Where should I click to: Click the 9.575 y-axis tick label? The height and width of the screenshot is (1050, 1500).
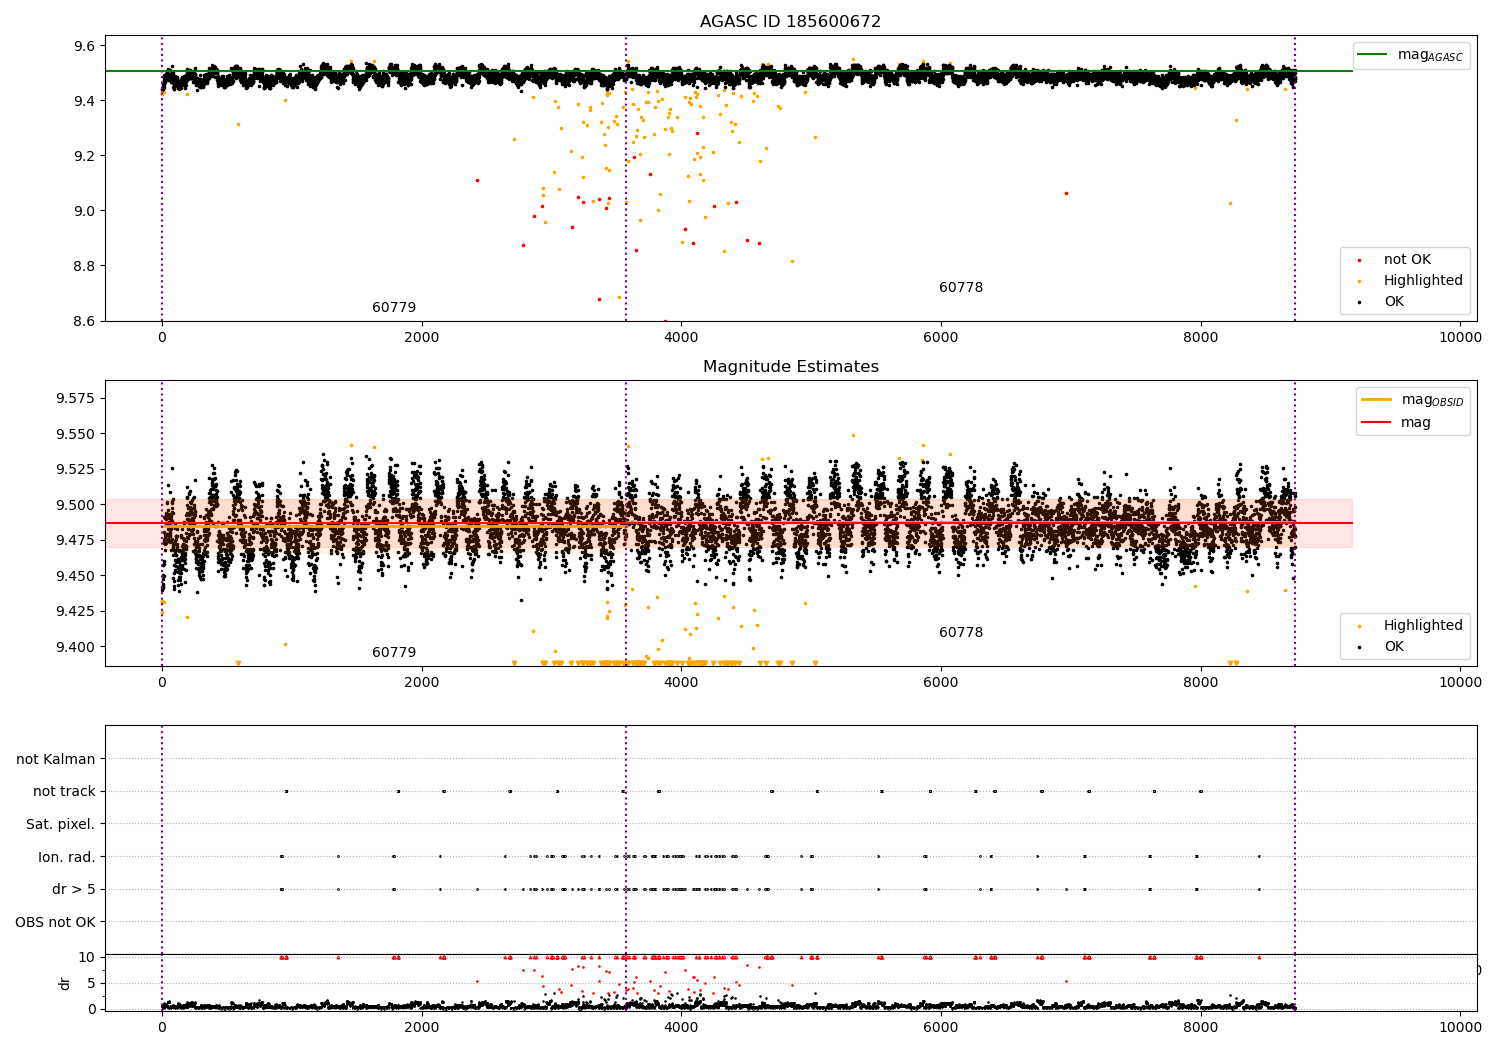pos(77,399)
